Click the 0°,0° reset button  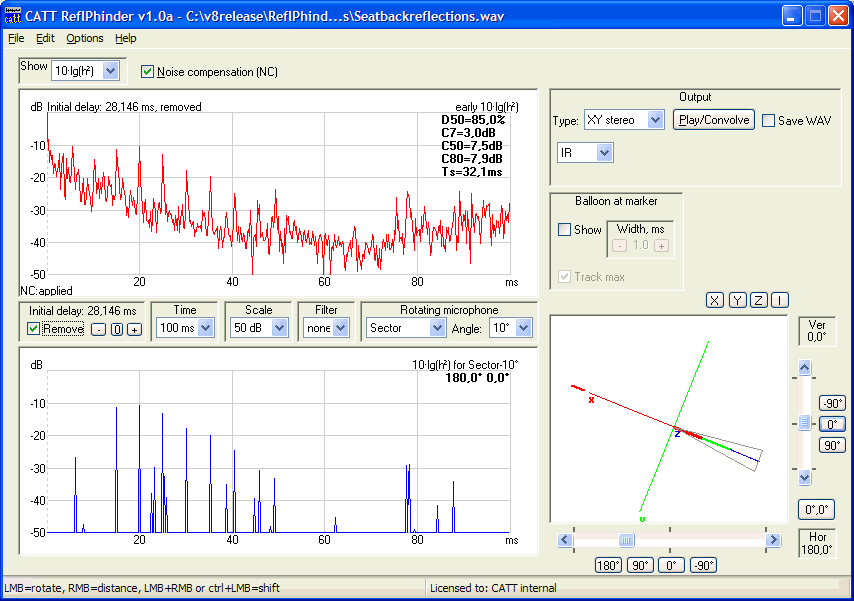coord(817,510)
